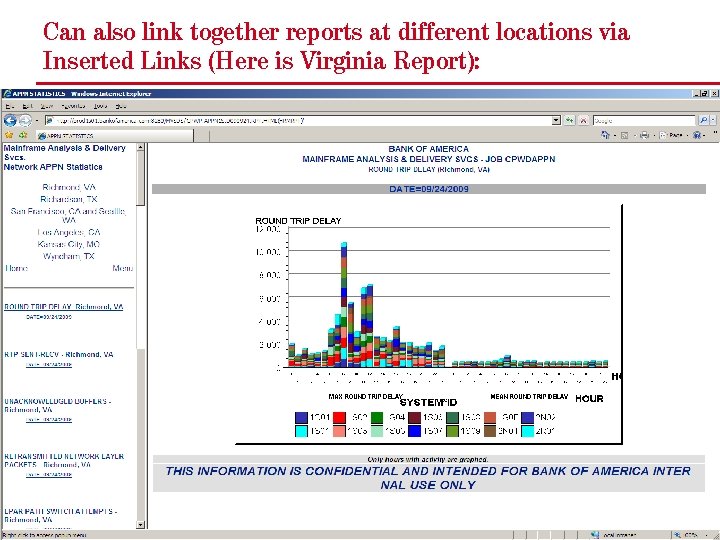Open RETRANSMITTED NETWORK LAYER PACKETS report
720x540 pixels.
click(64, 461)
